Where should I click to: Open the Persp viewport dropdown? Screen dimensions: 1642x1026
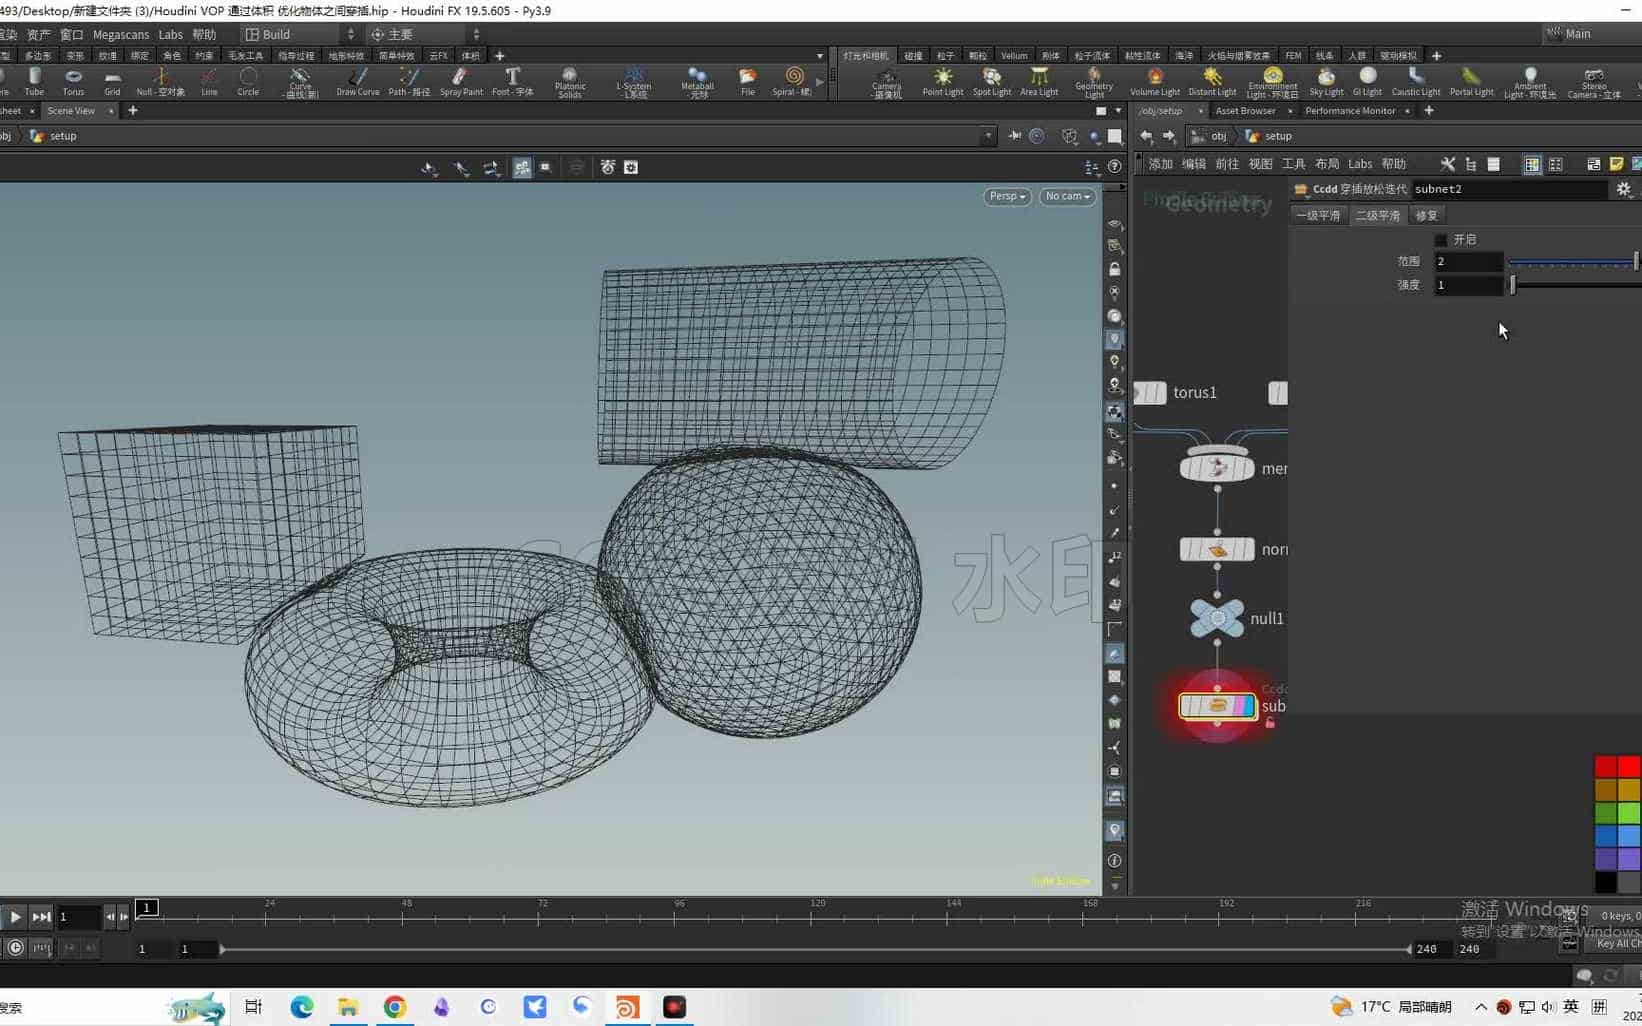tap(1007, 196)
